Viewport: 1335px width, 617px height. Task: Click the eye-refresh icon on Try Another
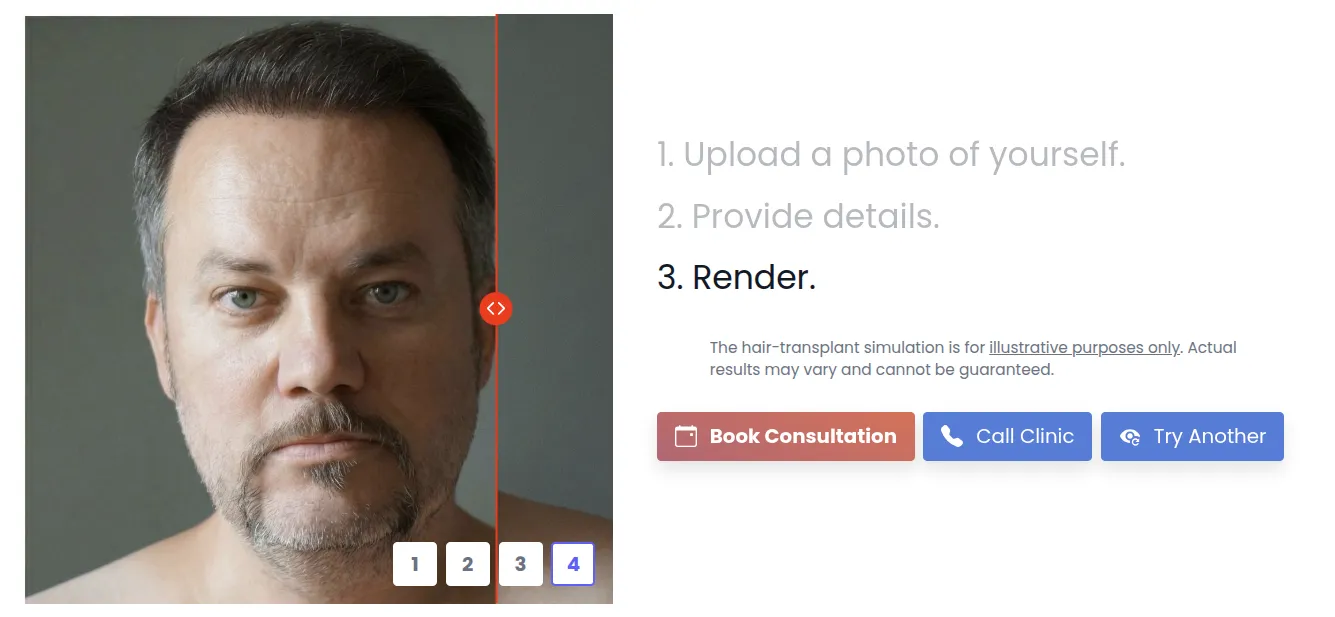click(x=1130, y=436)
